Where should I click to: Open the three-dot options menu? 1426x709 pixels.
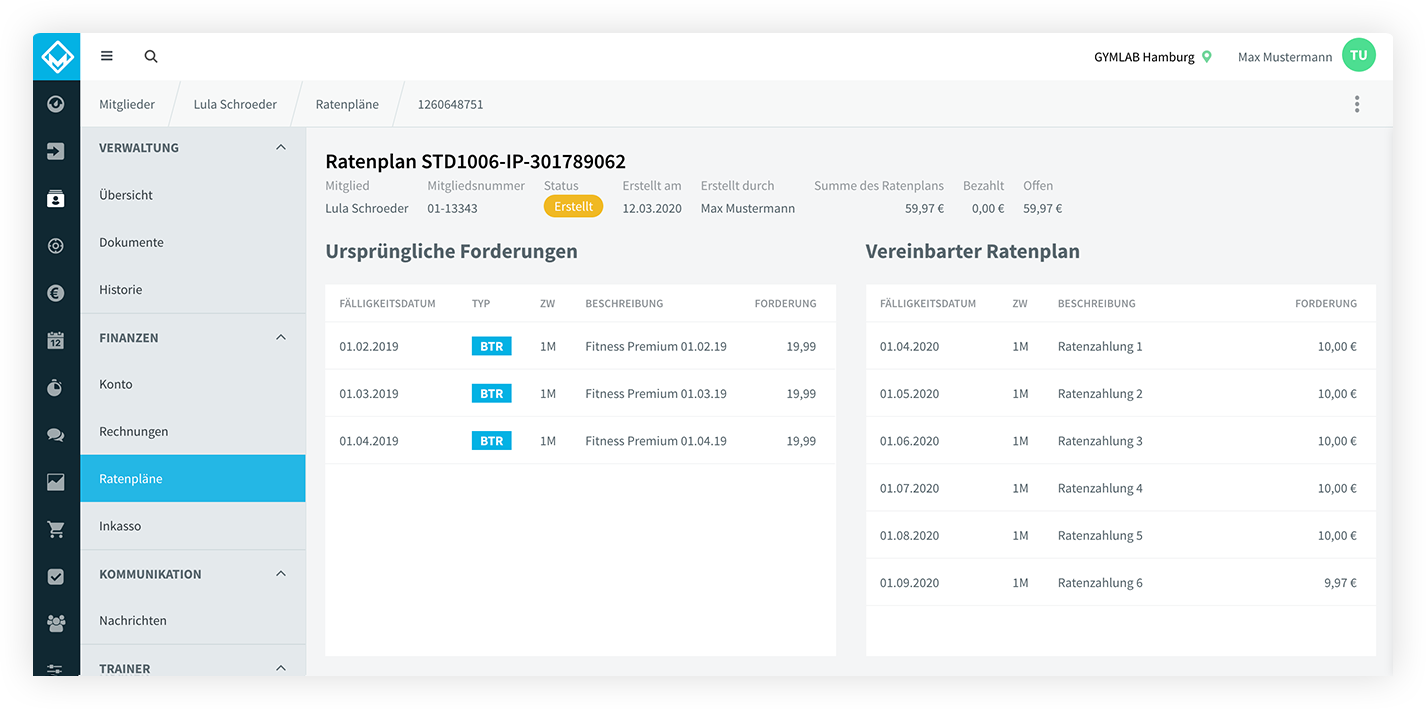click(x=1357, y=104)
